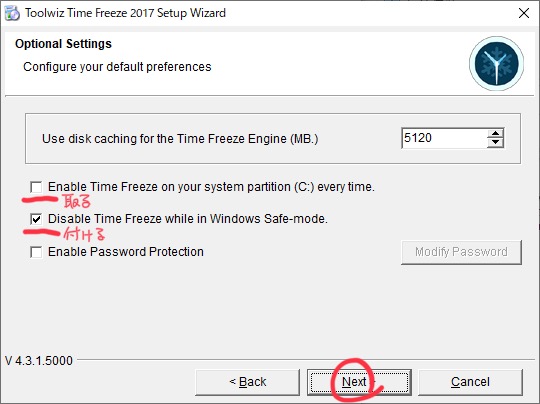This screenshot has width=540, height=404.
Task: Uncheck Disable Time Freeze in Safe-mode
Action: (x=36, y=219)
